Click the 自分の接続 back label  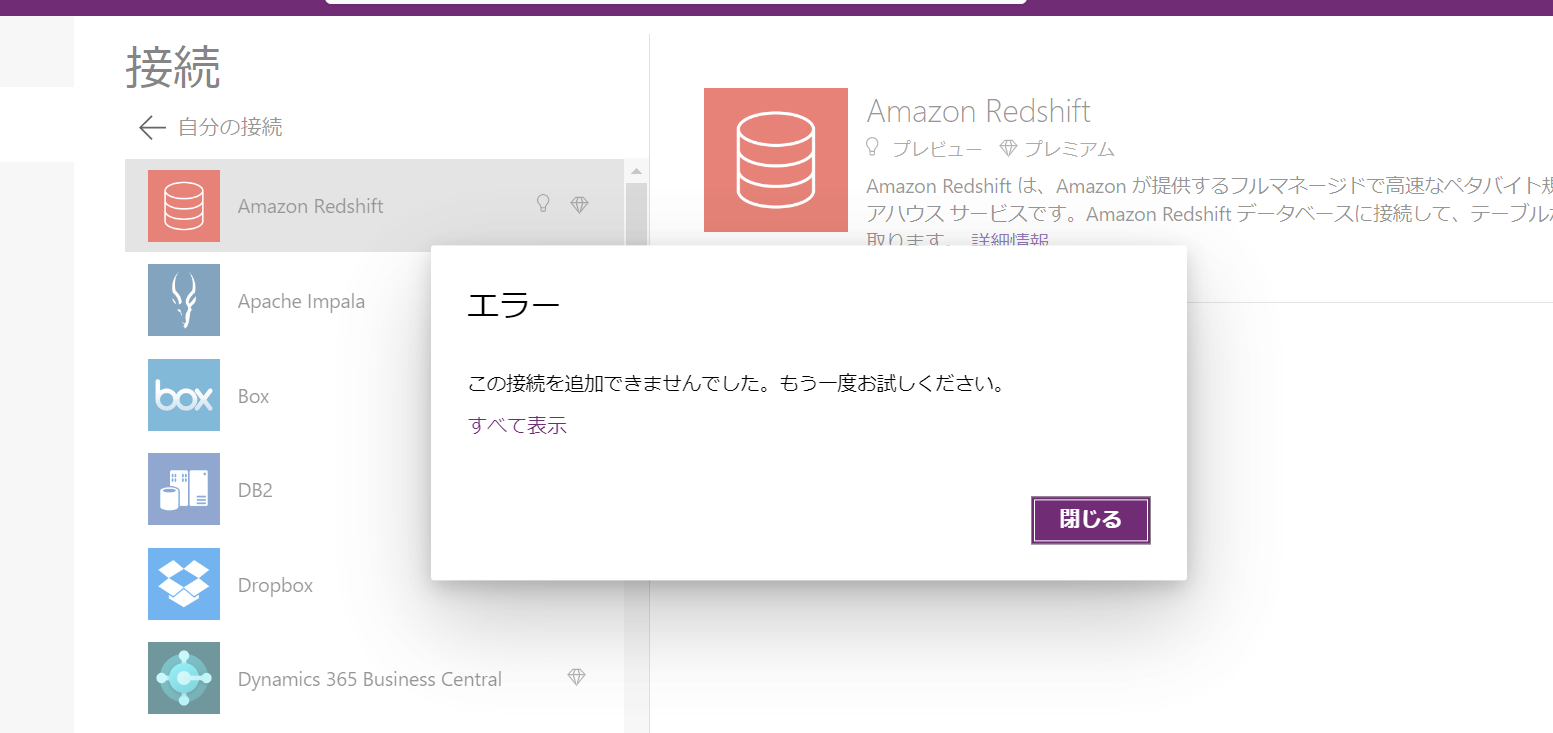coord(230,127)
